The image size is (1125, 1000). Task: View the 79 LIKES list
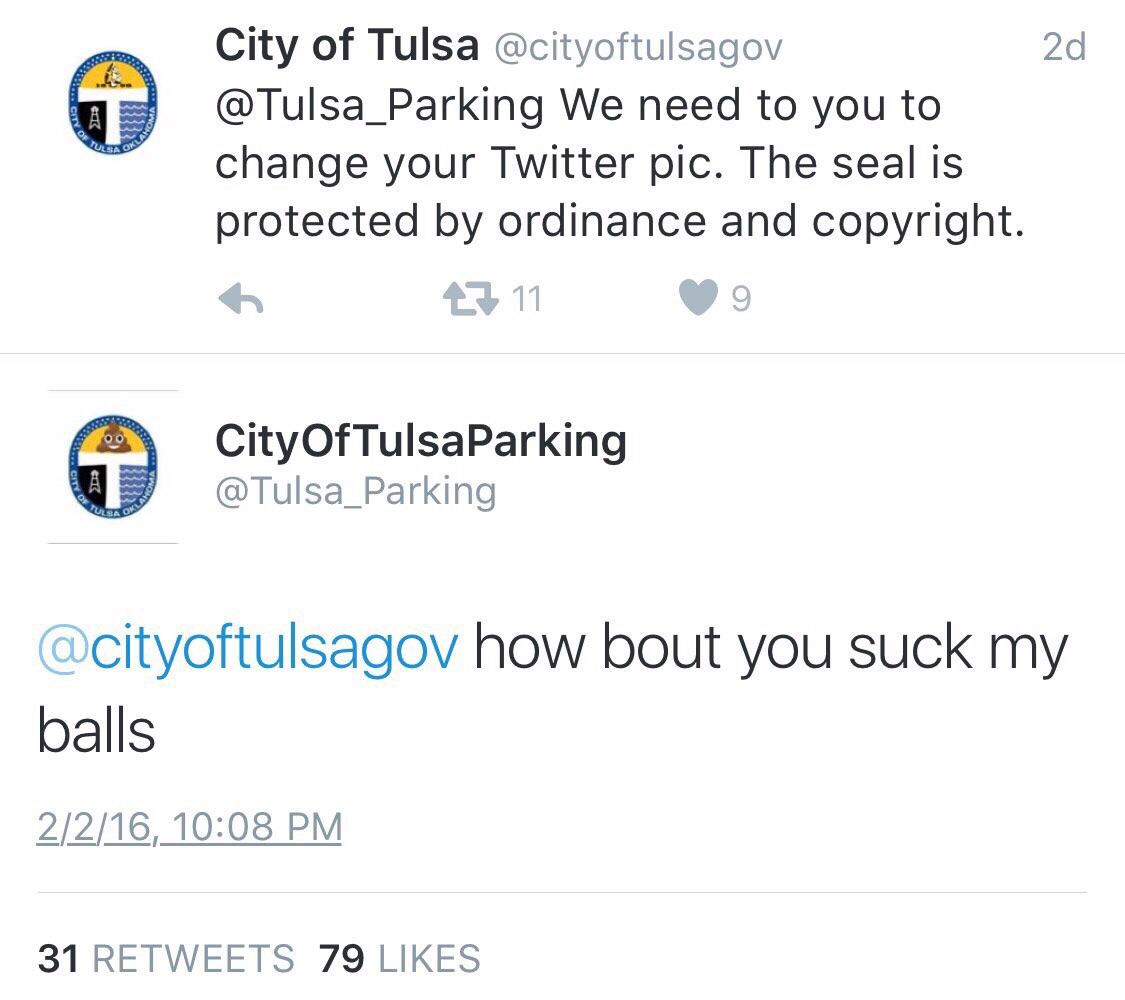(400, 958)
